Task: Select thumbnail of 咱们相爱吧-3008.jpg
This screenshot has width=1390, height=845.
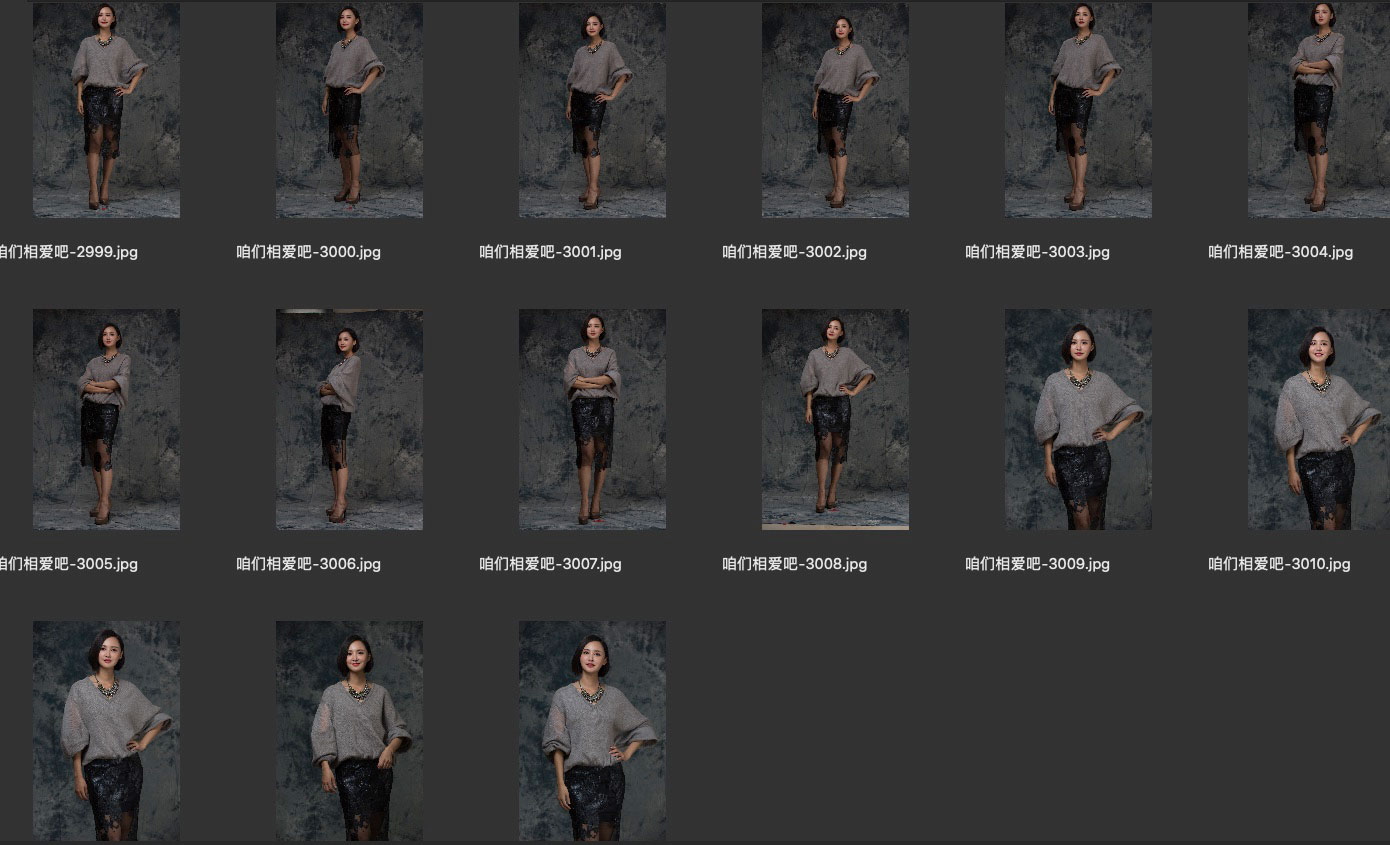Action: 835,419
